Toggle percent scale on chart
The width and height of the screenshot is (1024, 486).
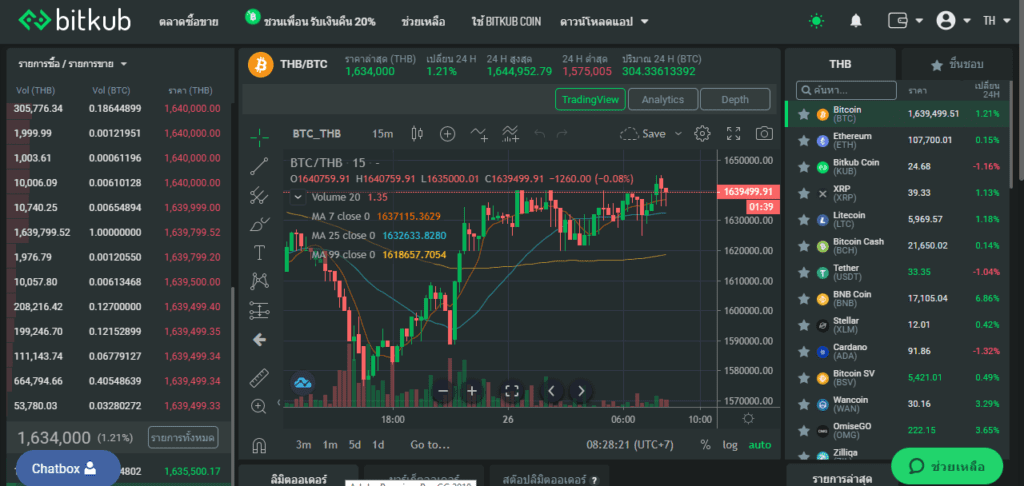coord(705,445)
